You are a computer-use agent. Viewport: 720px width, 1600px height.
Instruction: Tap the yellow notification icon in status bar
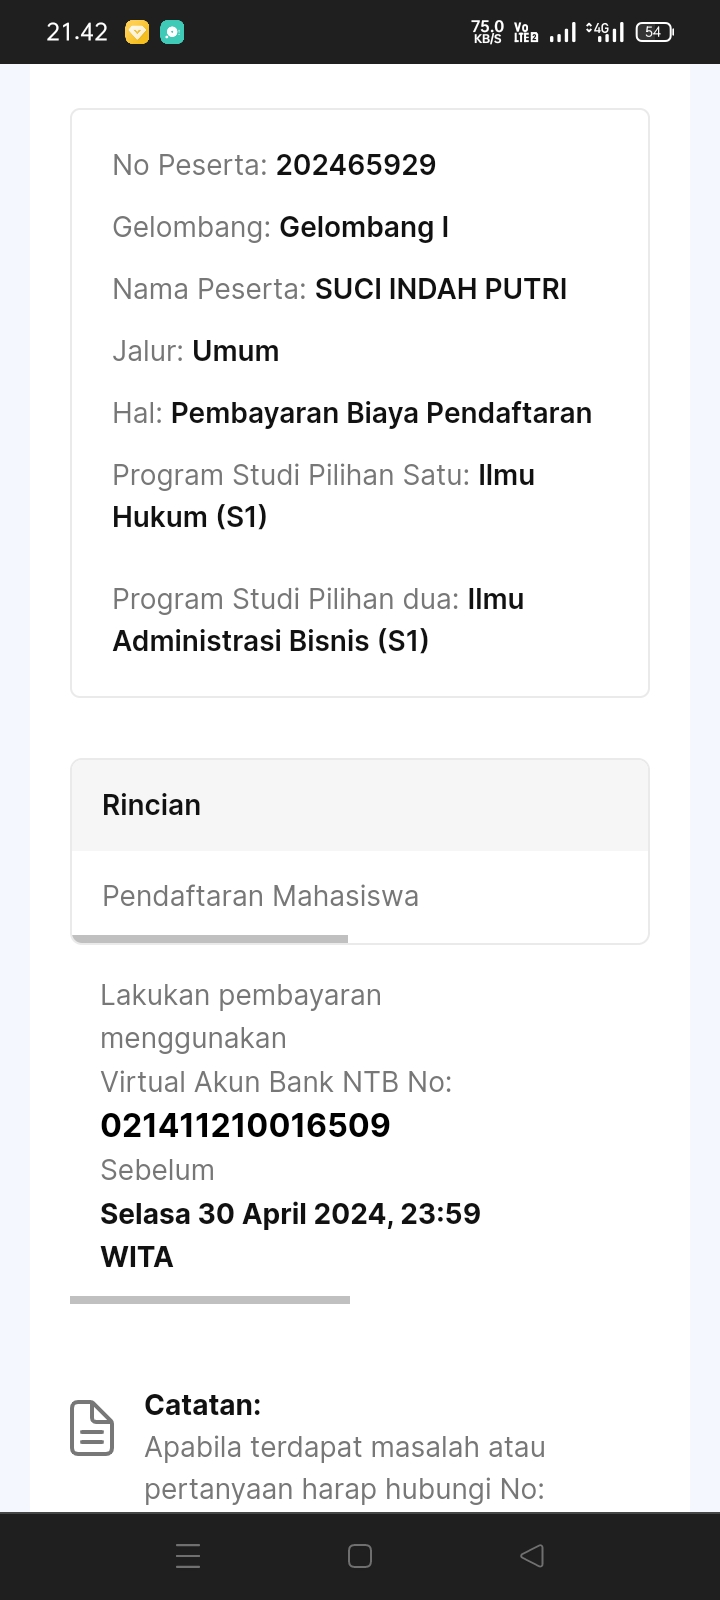coord(137,33)
